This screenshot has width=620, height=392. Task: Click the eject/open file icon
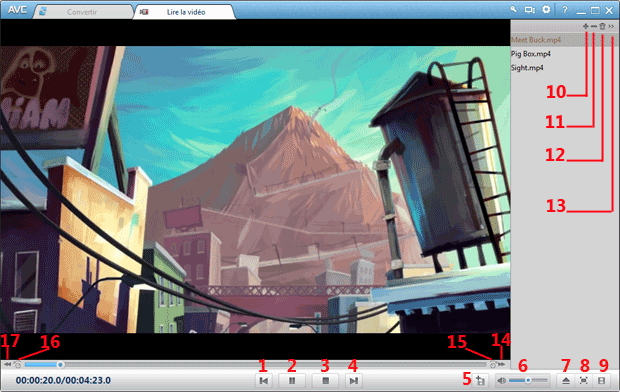[566, 381]
